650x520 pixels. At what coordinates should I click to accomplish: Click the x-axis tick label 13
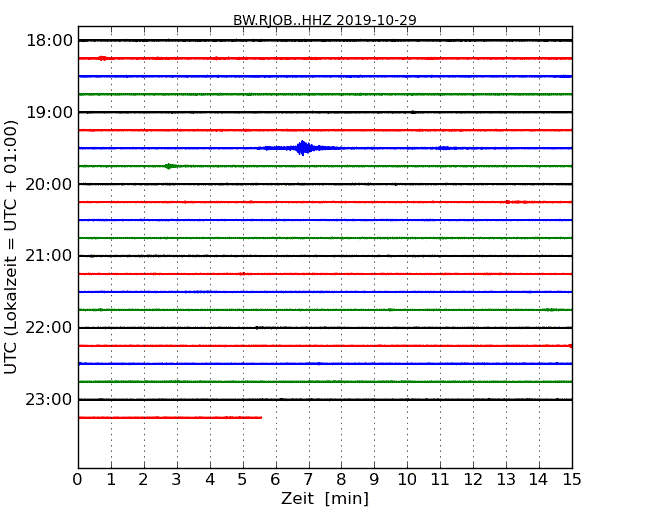click(506, 480)
